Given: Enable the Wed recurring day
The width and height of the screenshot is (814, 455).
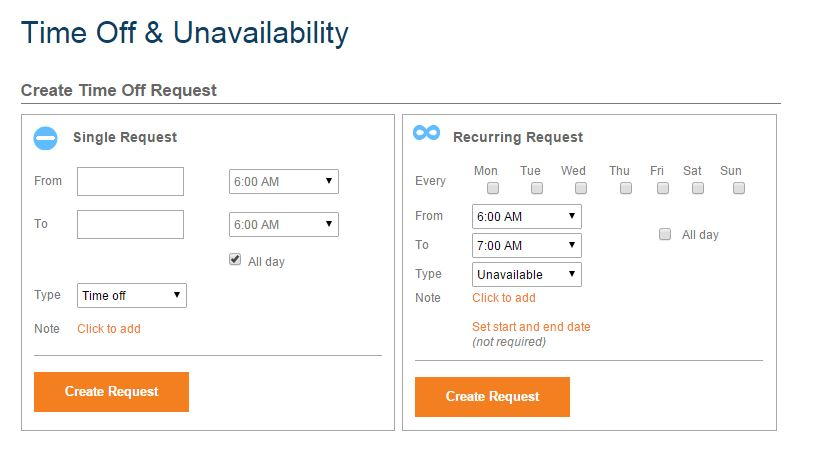Looking at the screenshot, I should click(x=581, y=188).
